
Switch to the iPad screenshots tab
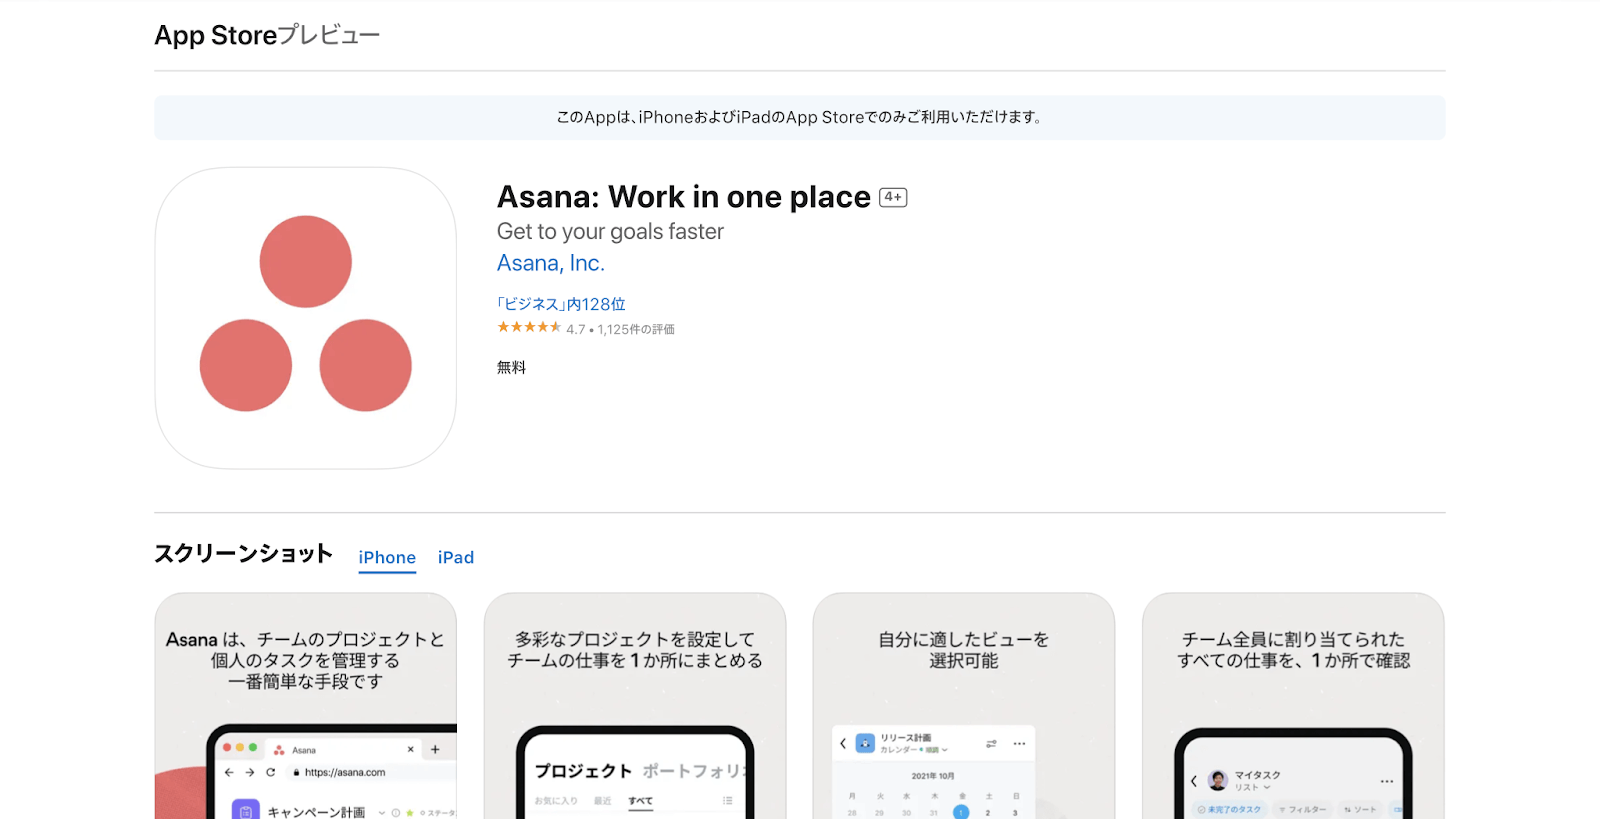(x=456, y=557)
